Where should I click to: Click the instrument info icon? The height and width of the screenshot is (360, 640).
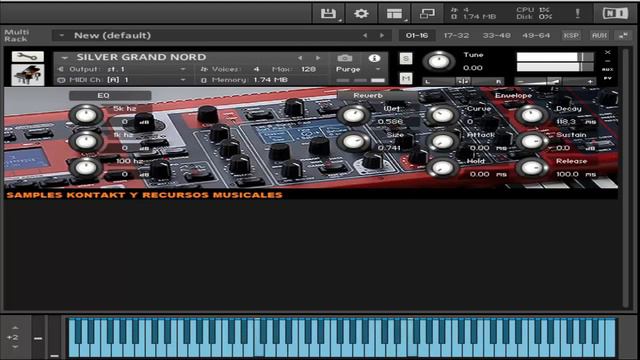374,58
